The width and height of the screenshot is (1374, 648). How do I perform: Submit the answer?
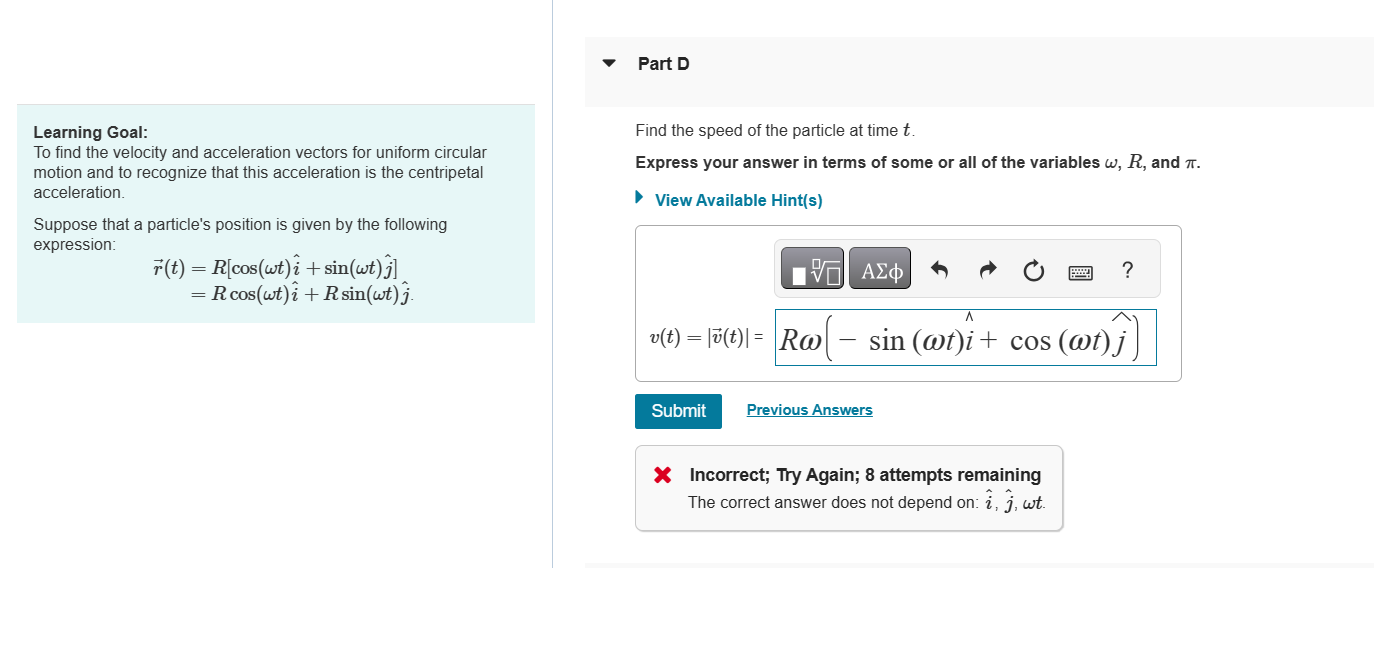[678, 411]
